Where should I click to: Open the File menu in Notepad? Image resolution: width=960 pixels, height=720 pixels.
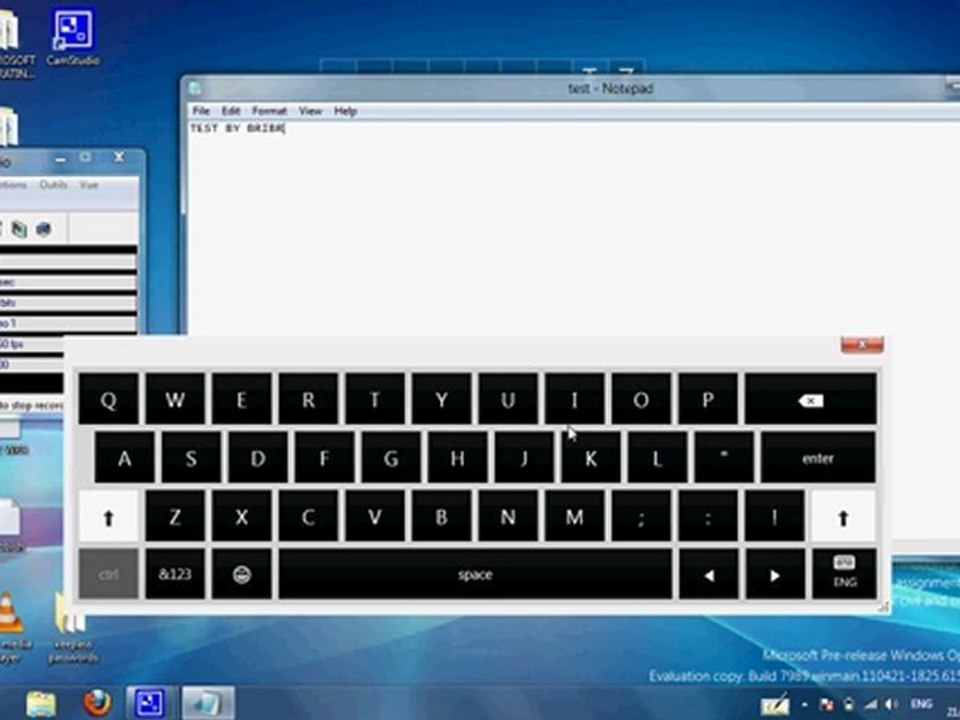point(201,111)
